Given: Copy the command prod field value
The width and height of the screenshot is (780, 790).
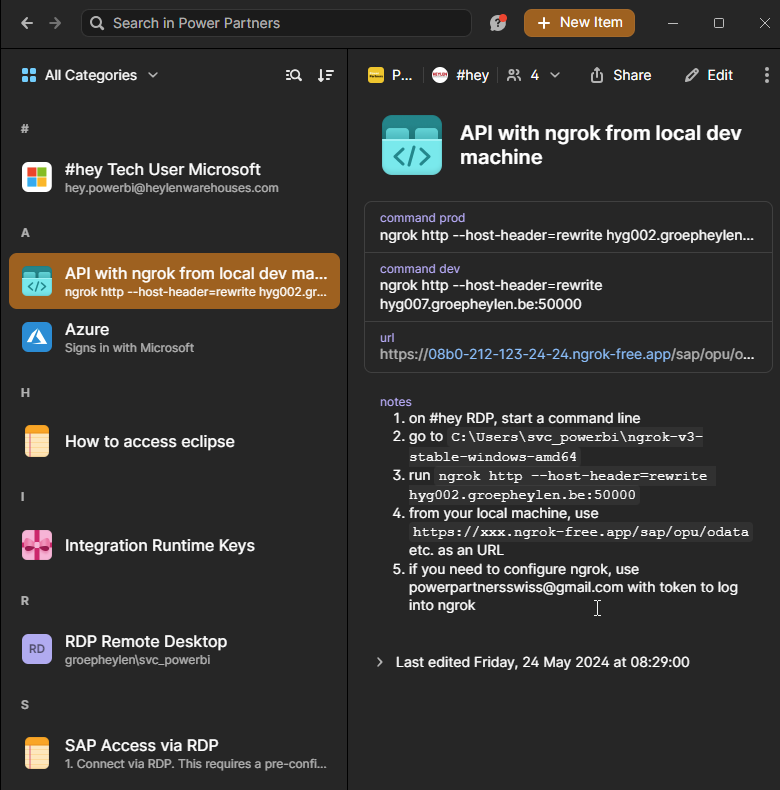Looking at the screenshot, I should [568, 227].
